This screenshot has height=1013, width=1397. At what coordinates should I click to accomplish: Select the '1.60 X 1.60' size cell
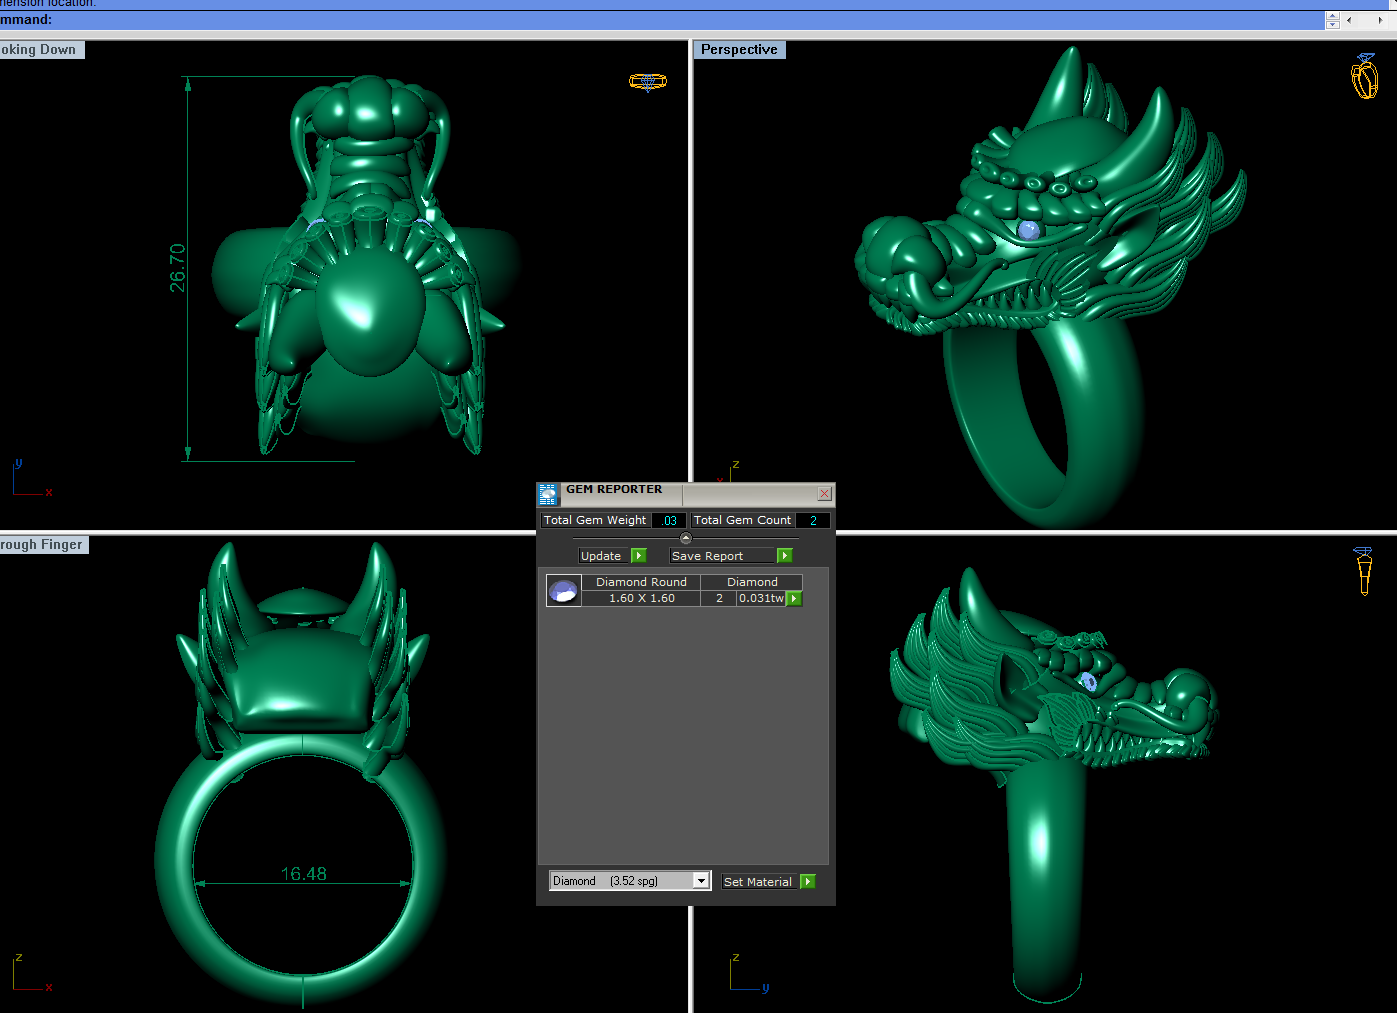tap(641, 598)
